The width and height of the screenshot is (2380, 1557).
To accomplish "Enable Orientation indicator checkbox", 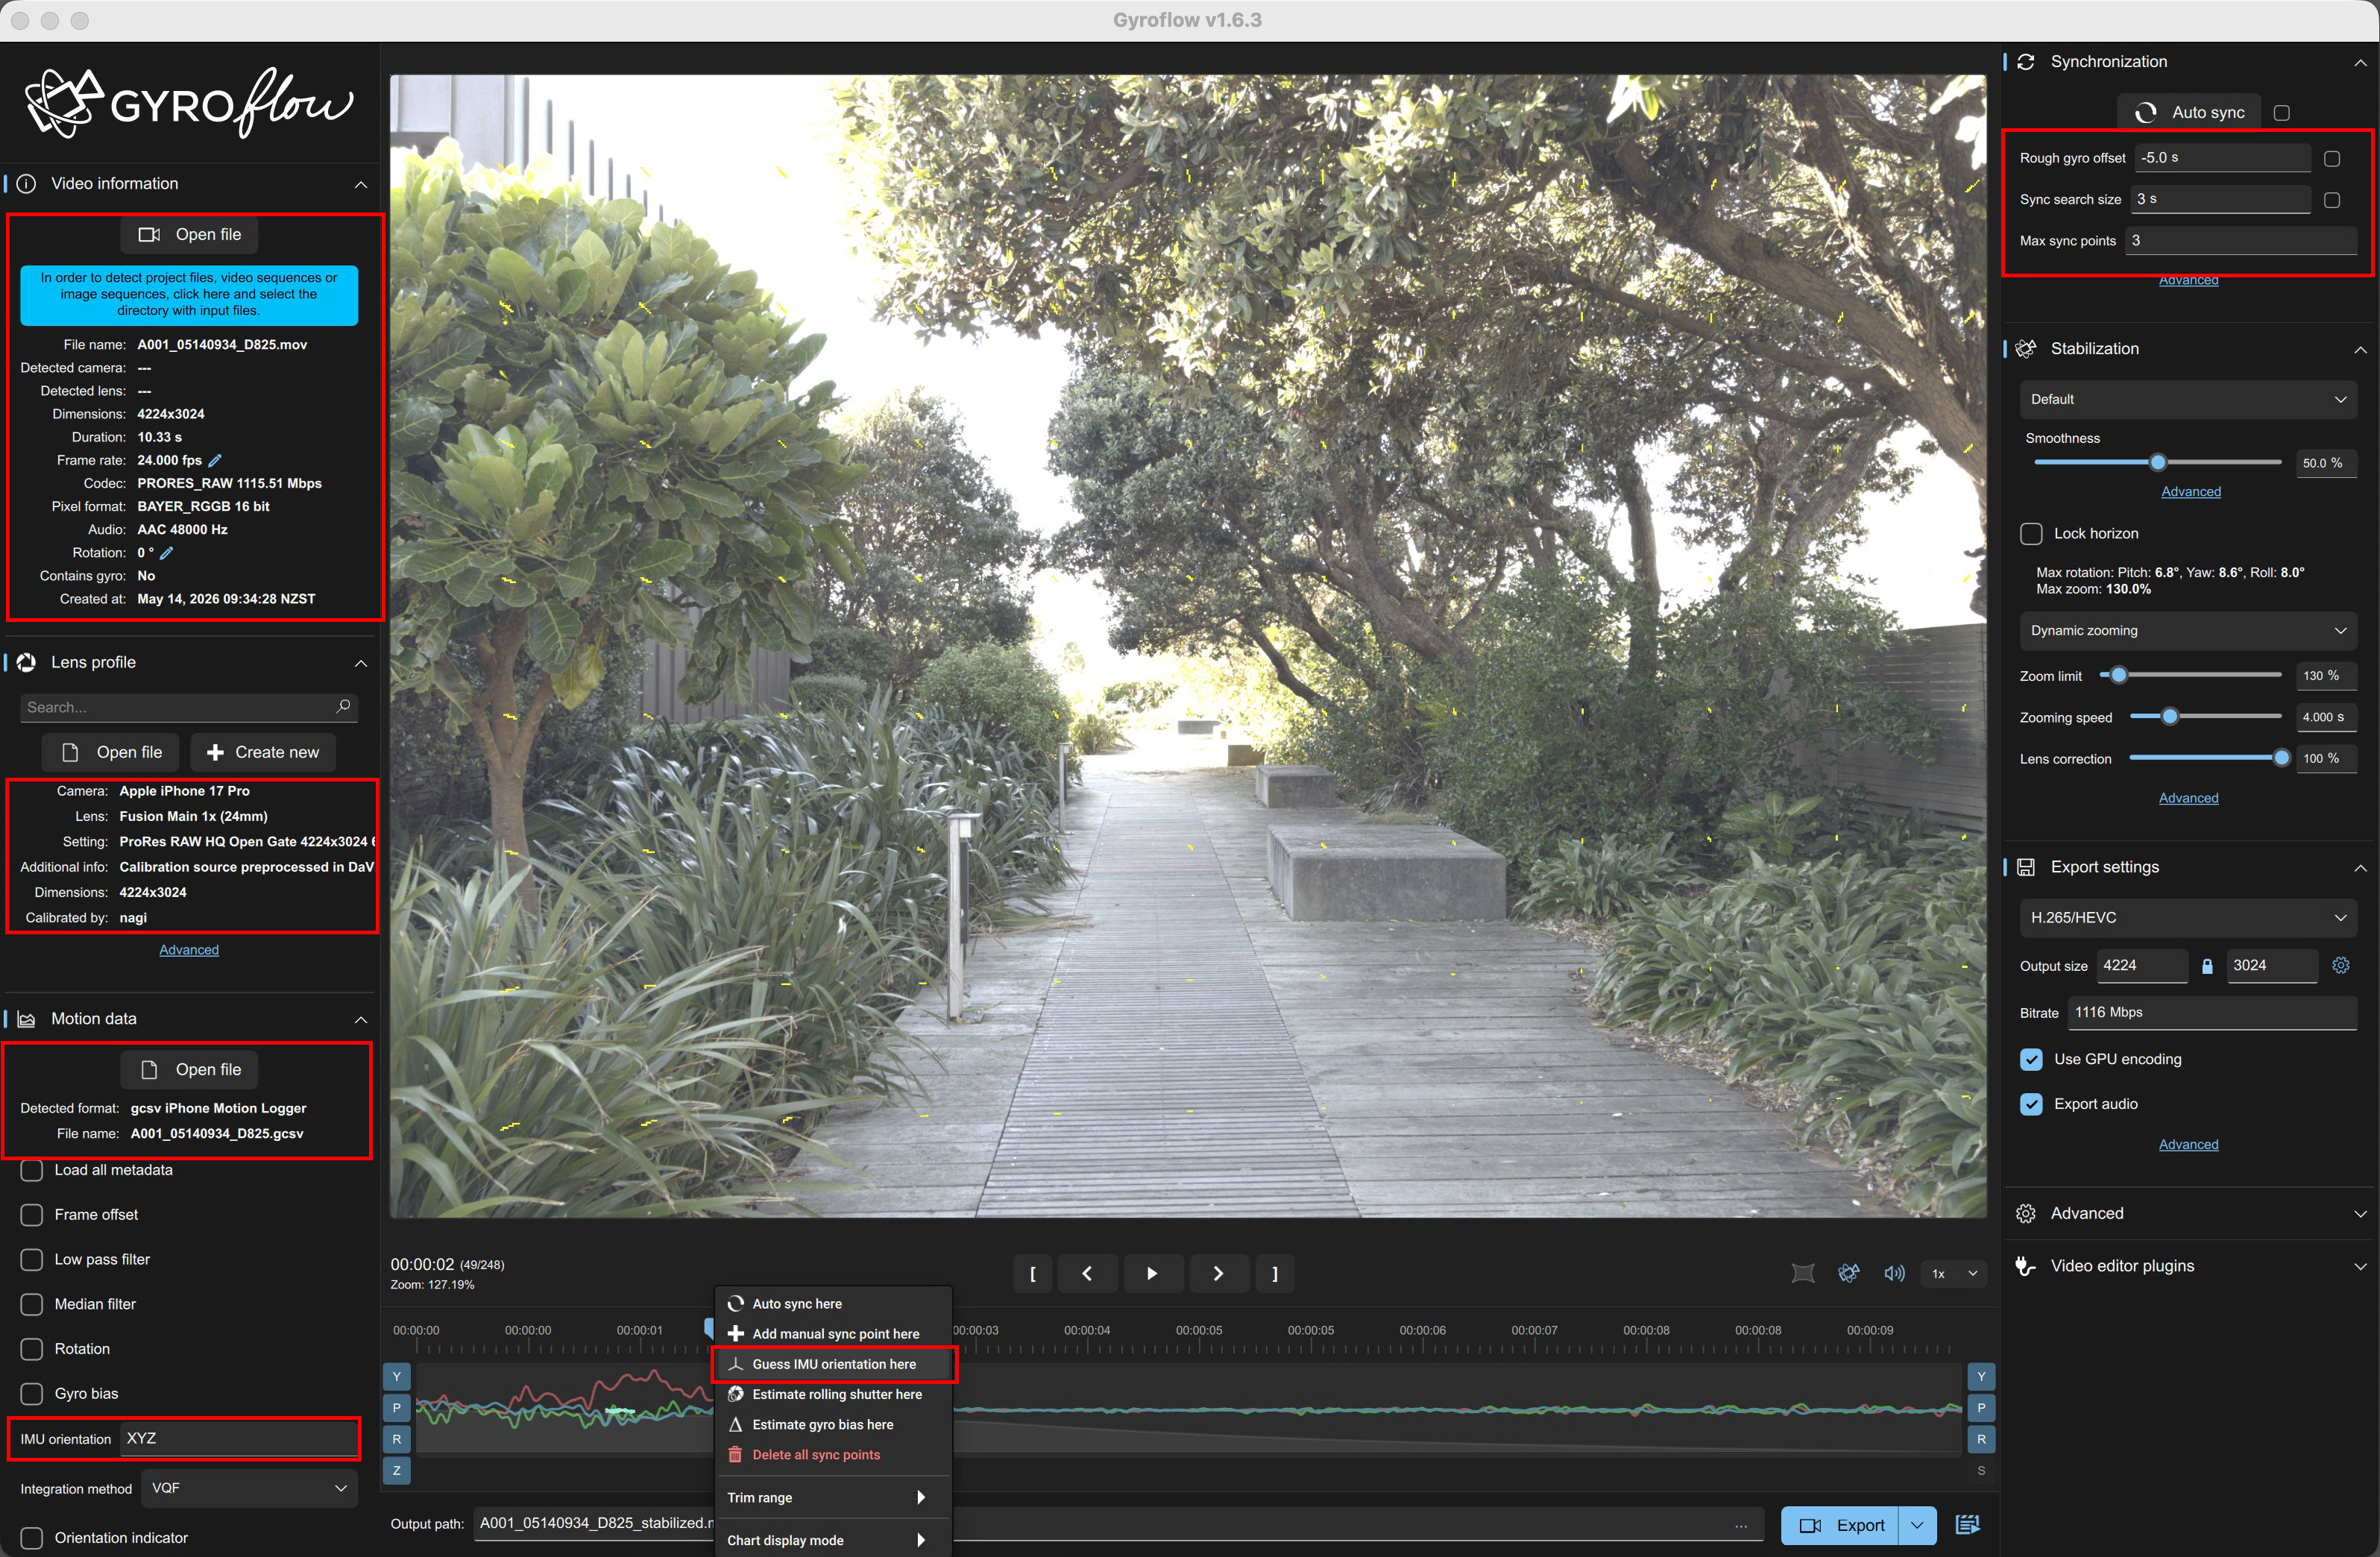I will point(32,1538).
